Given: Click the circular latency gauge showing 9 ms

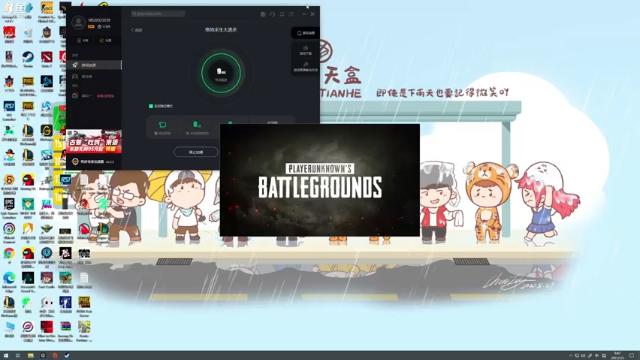Looking at the screenshot, I should pyautogui.click(x=221, y=73).
